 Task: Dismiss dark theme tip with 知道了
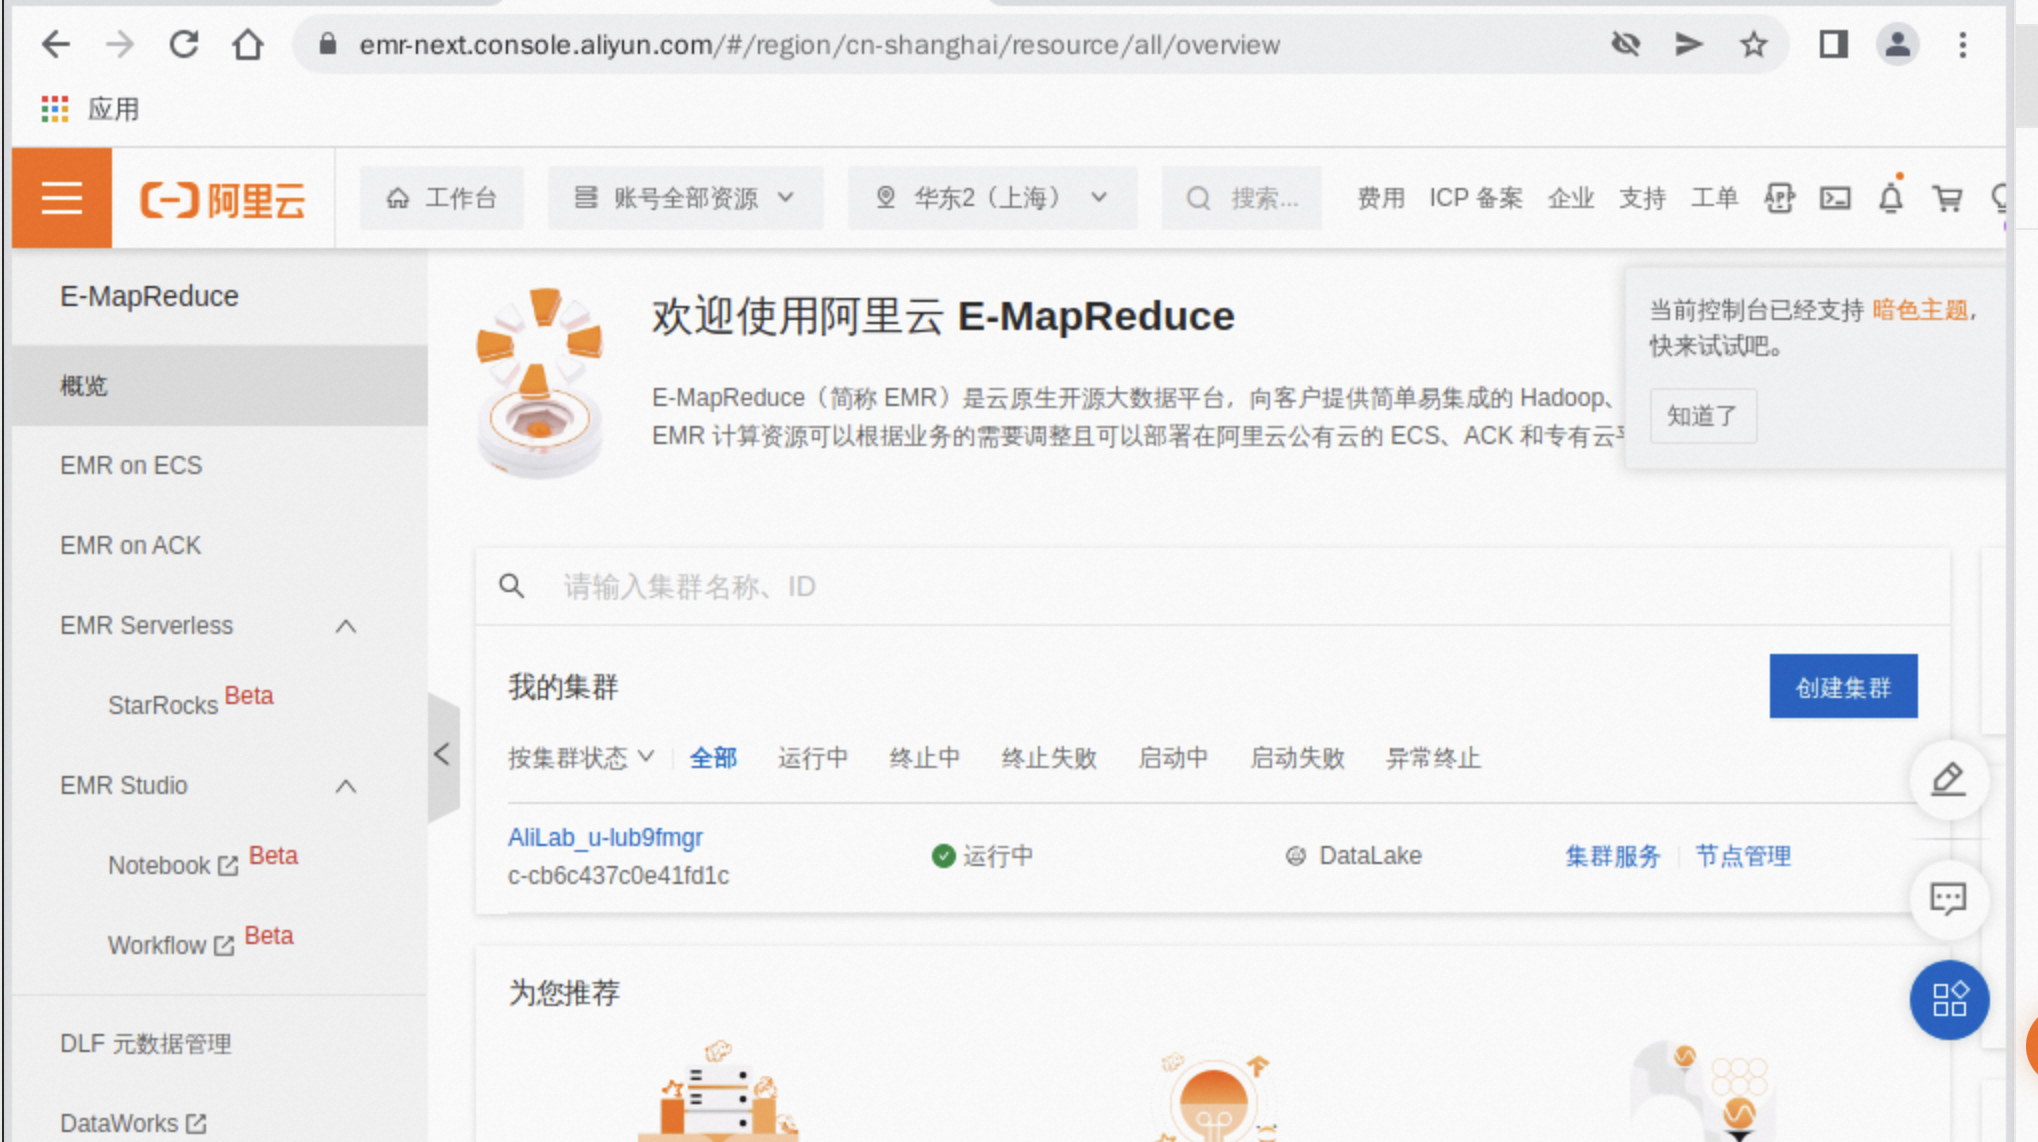[1701, 415]
